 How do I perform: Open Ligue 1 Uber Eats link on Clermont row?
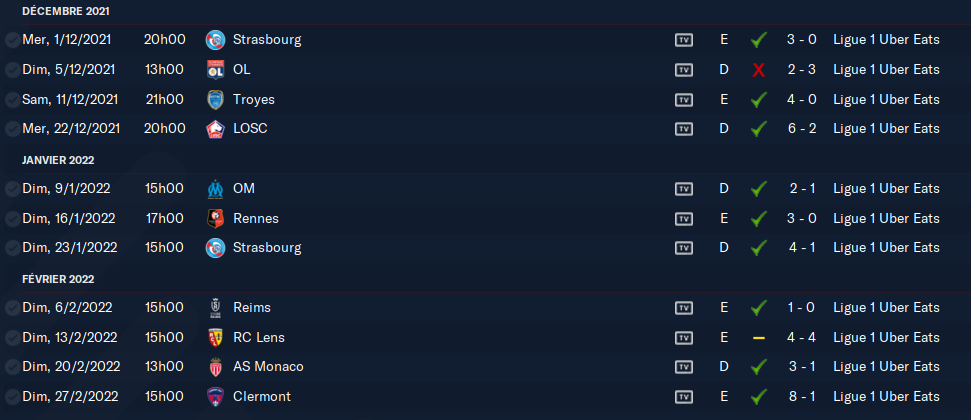pos(886,397)
